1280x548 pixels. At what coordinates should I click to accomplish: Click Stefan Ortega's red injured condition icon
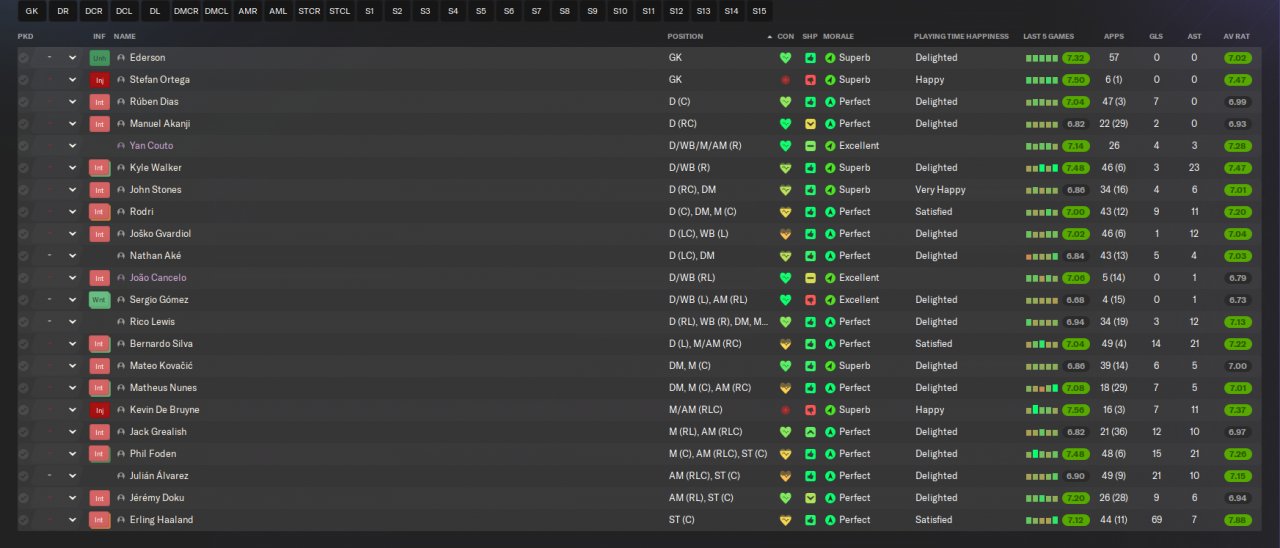785,80
